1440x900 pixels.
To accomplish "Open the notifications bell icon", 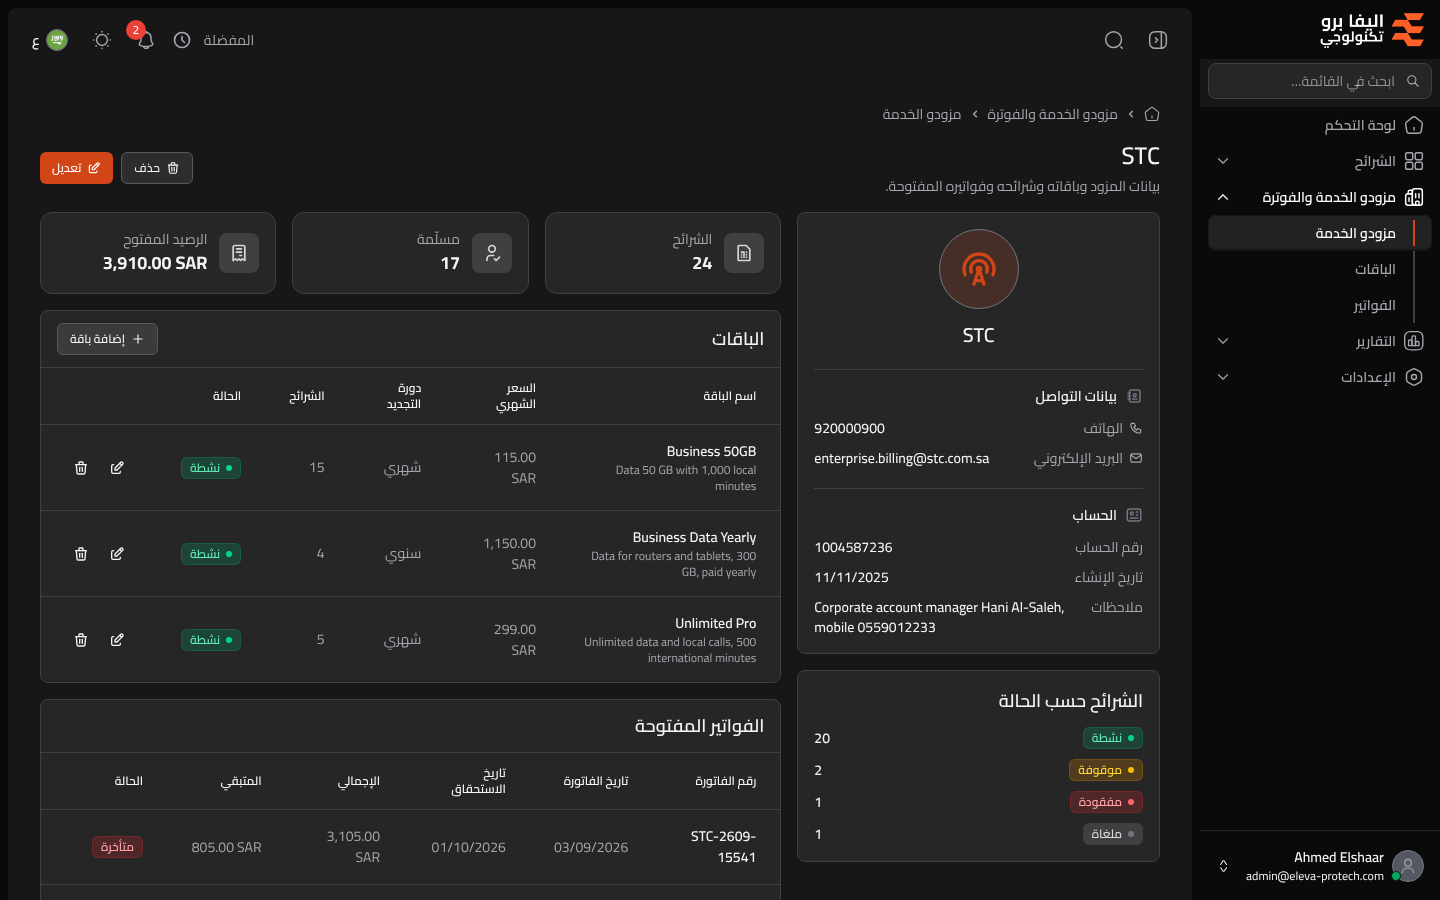I will click(x=146, y=40).
